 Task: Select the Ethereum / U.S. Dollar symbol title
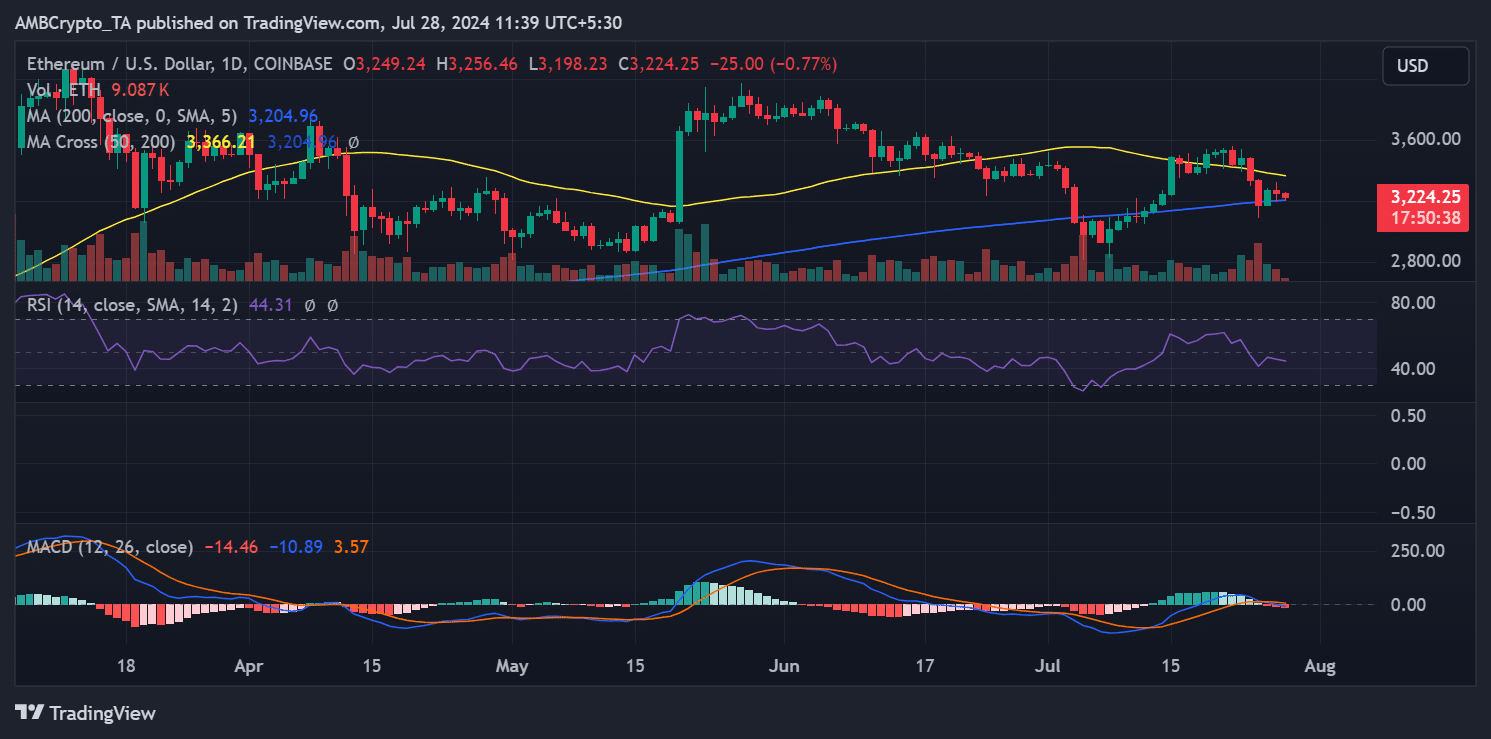pyautogui.click(x=180, y=64)
